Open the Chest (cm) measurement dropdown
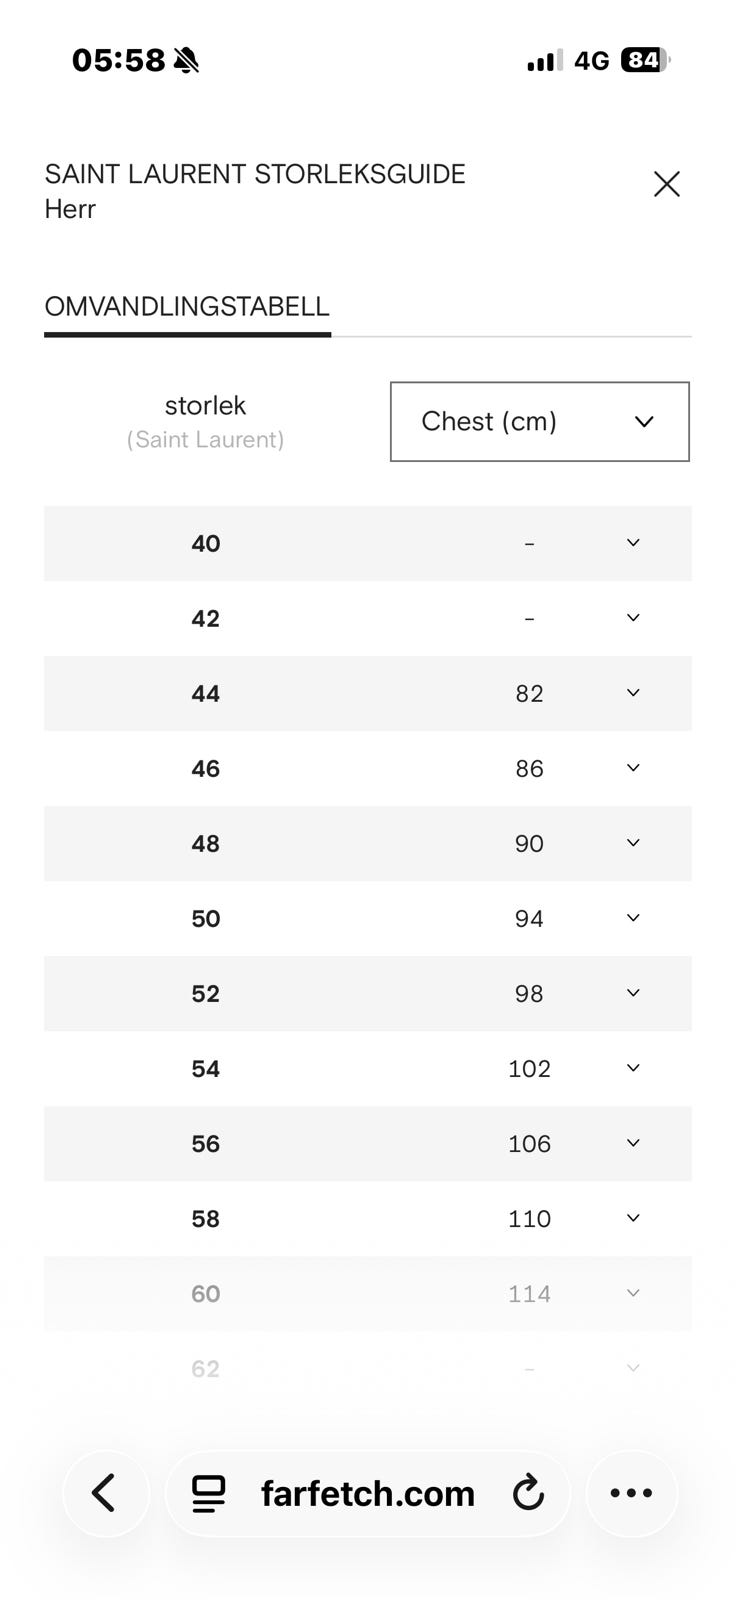Screen dimensions: 736x1600 [x=540, y=421]
